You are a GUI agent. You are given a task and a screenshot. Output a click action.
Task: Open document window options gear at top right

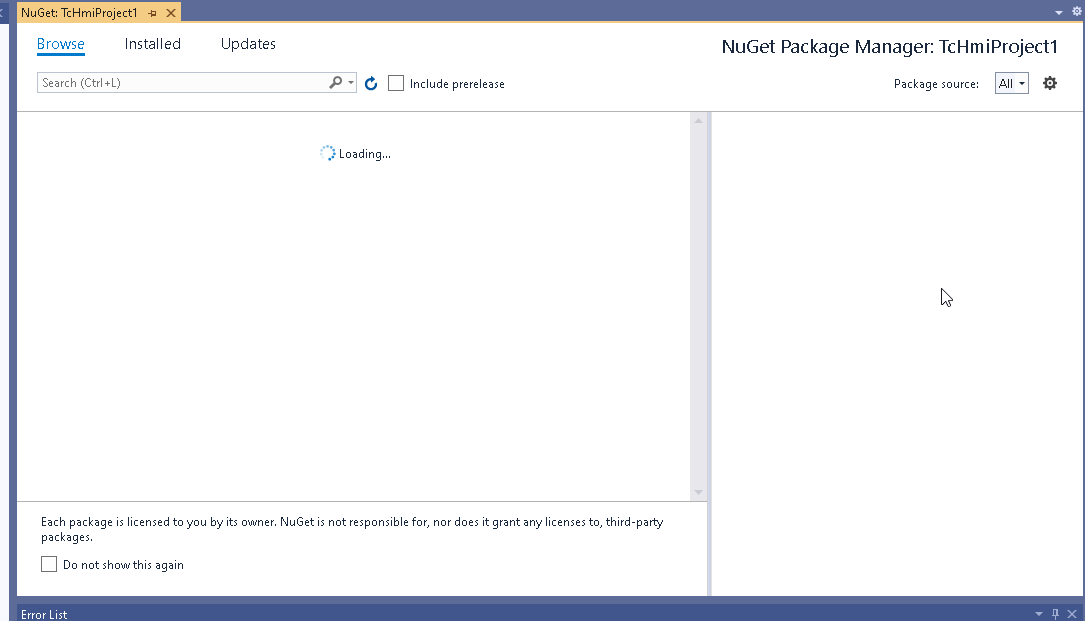pyautogui.click(x=1077, y=11)
